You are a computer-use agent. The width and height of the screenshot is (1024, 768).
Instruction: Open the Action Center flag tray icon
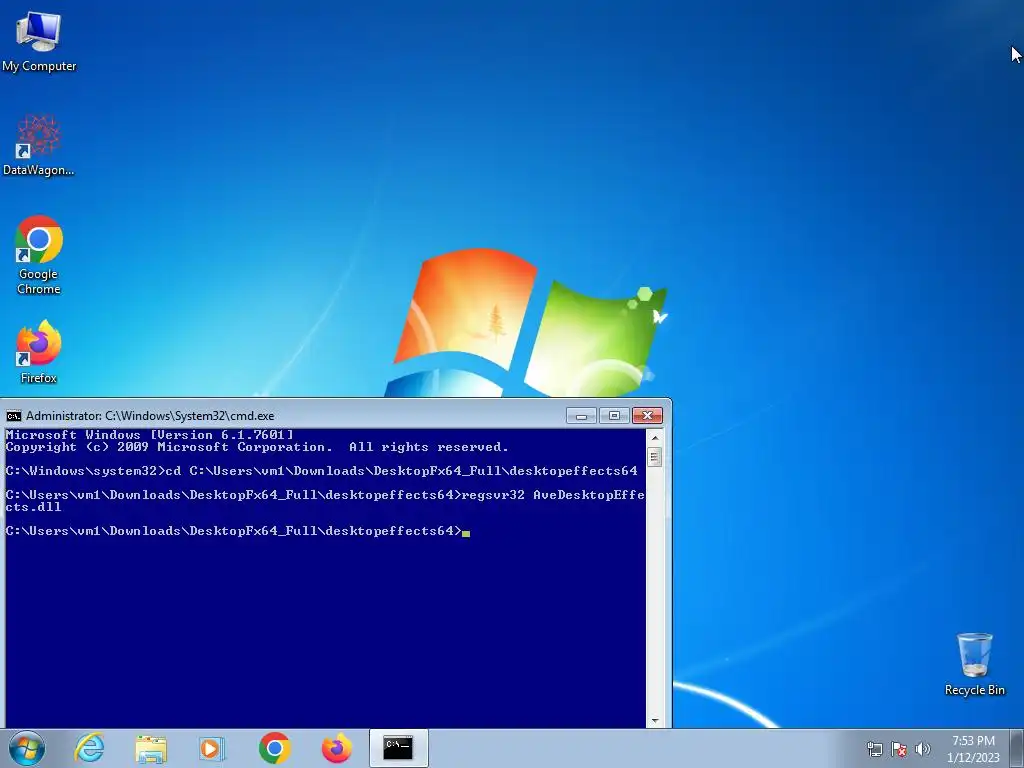coord(899,749)
